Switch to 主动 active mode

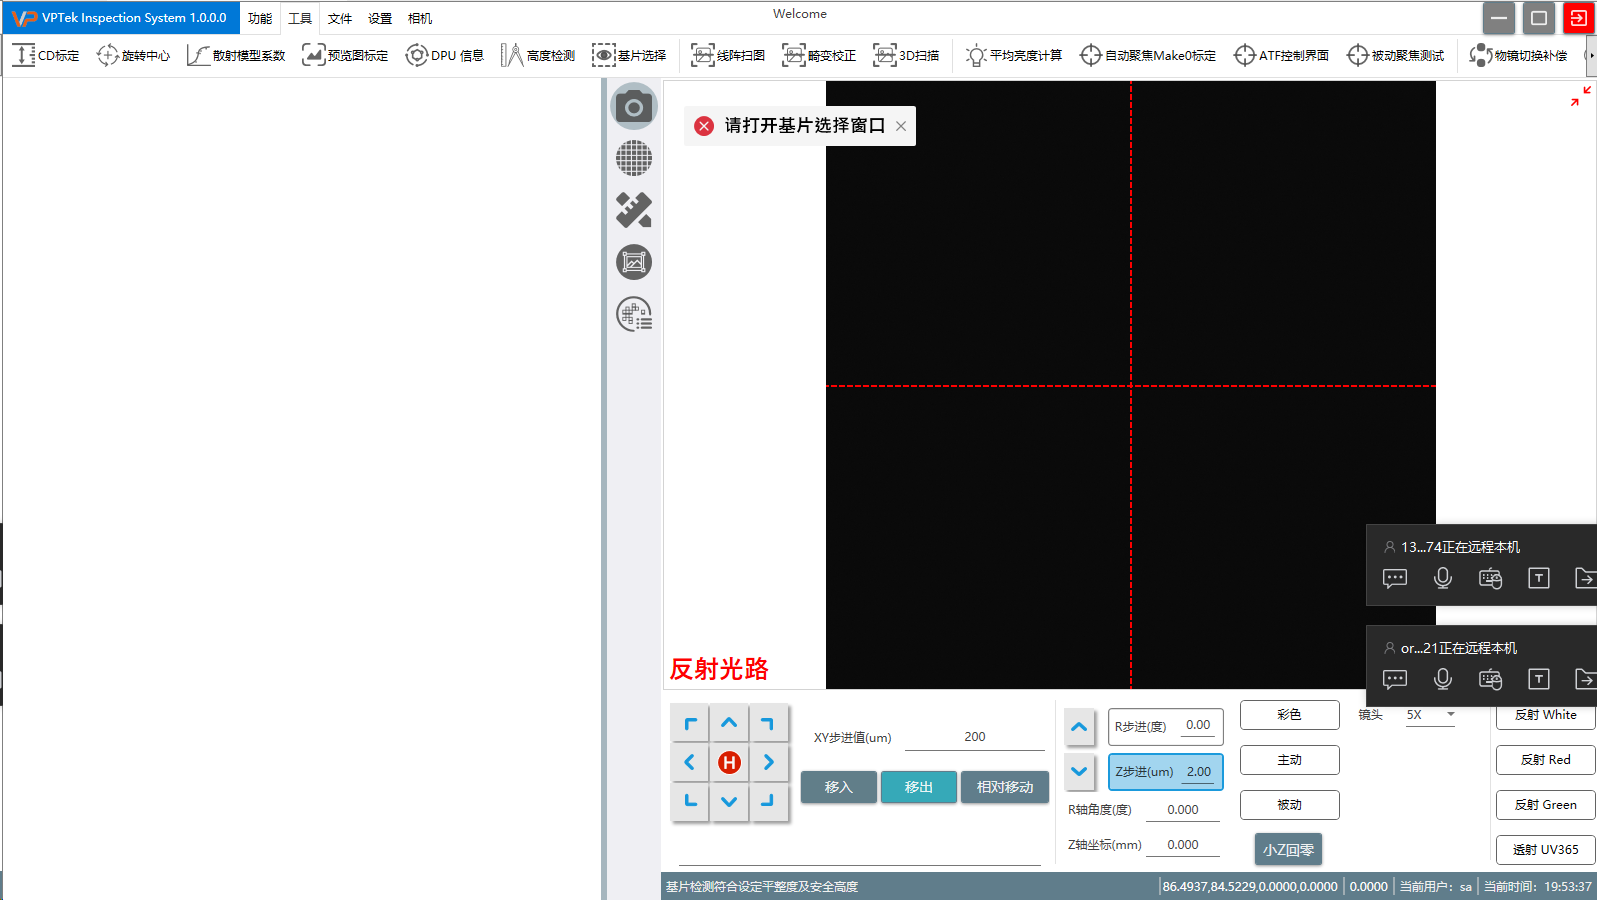(1289, 760)
